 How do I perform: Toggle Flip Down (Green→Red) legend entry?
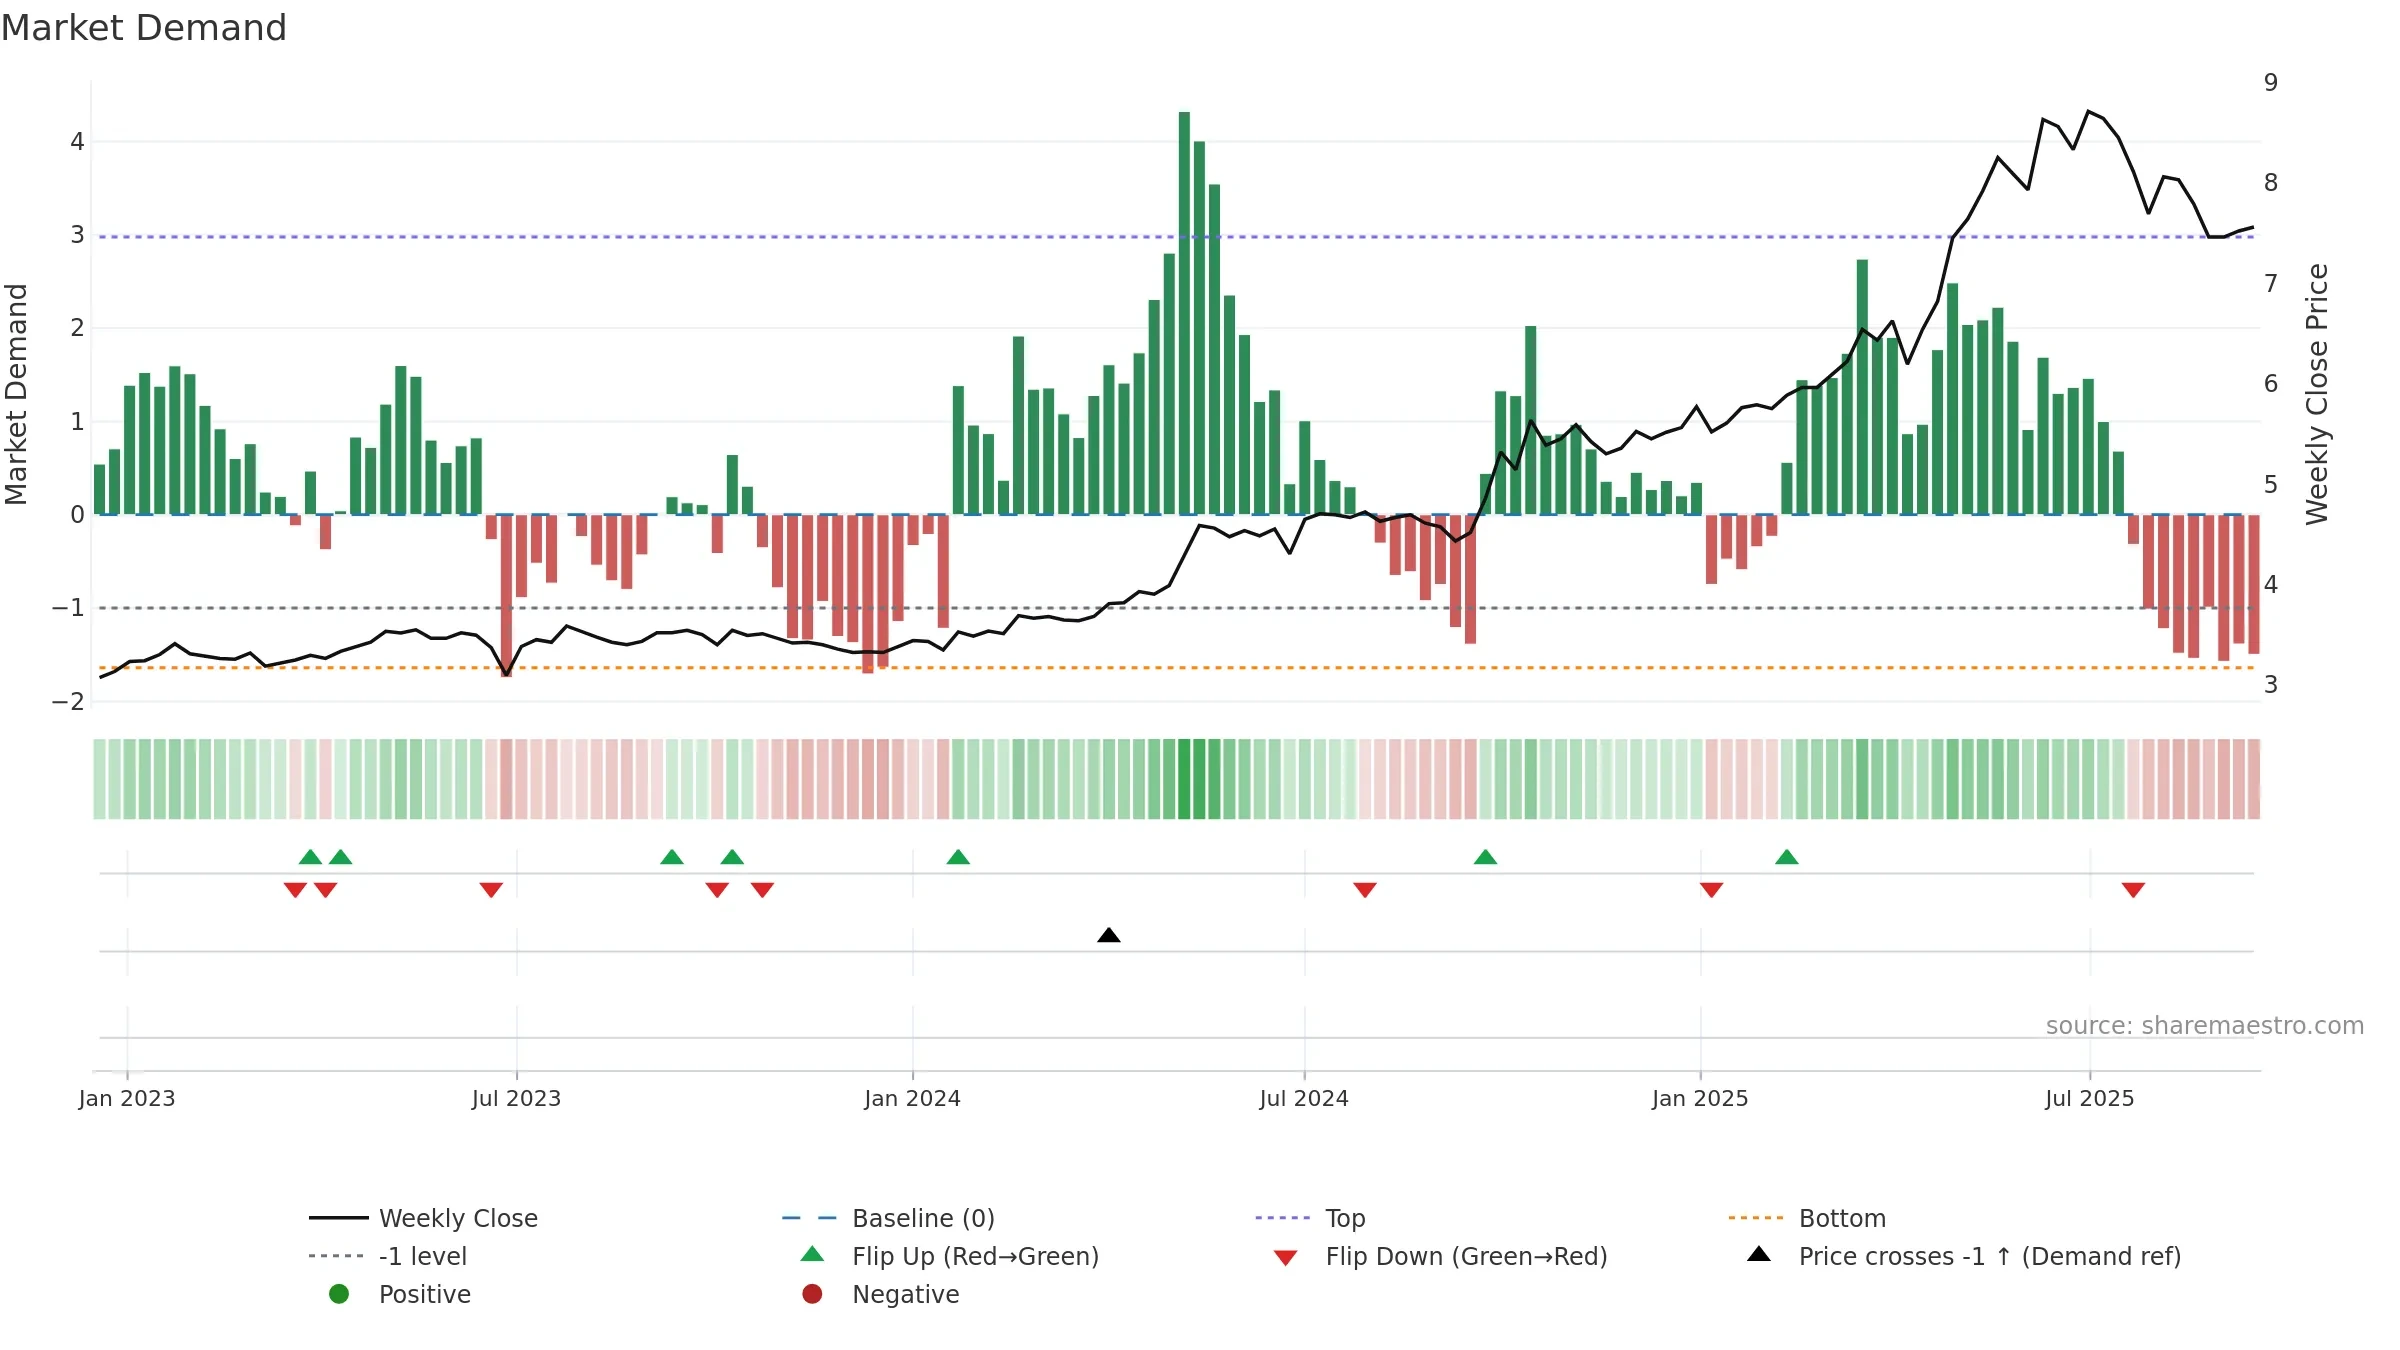pos(1440,1256)
